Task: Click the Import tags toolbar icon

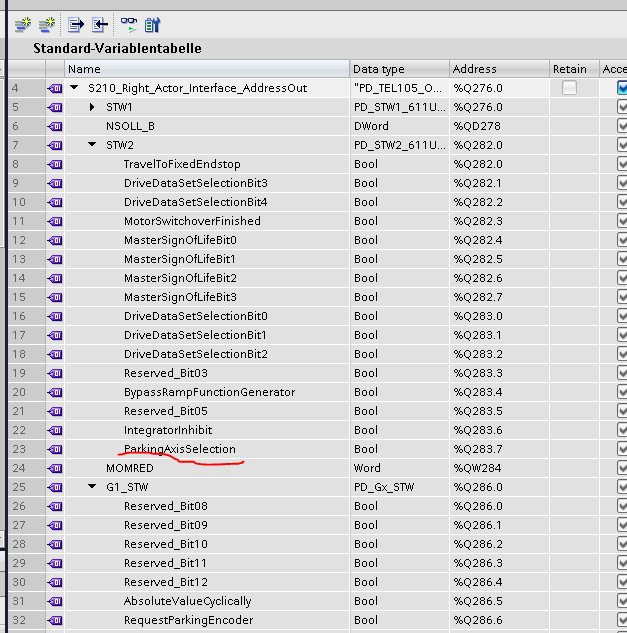Action: (100, 24)
